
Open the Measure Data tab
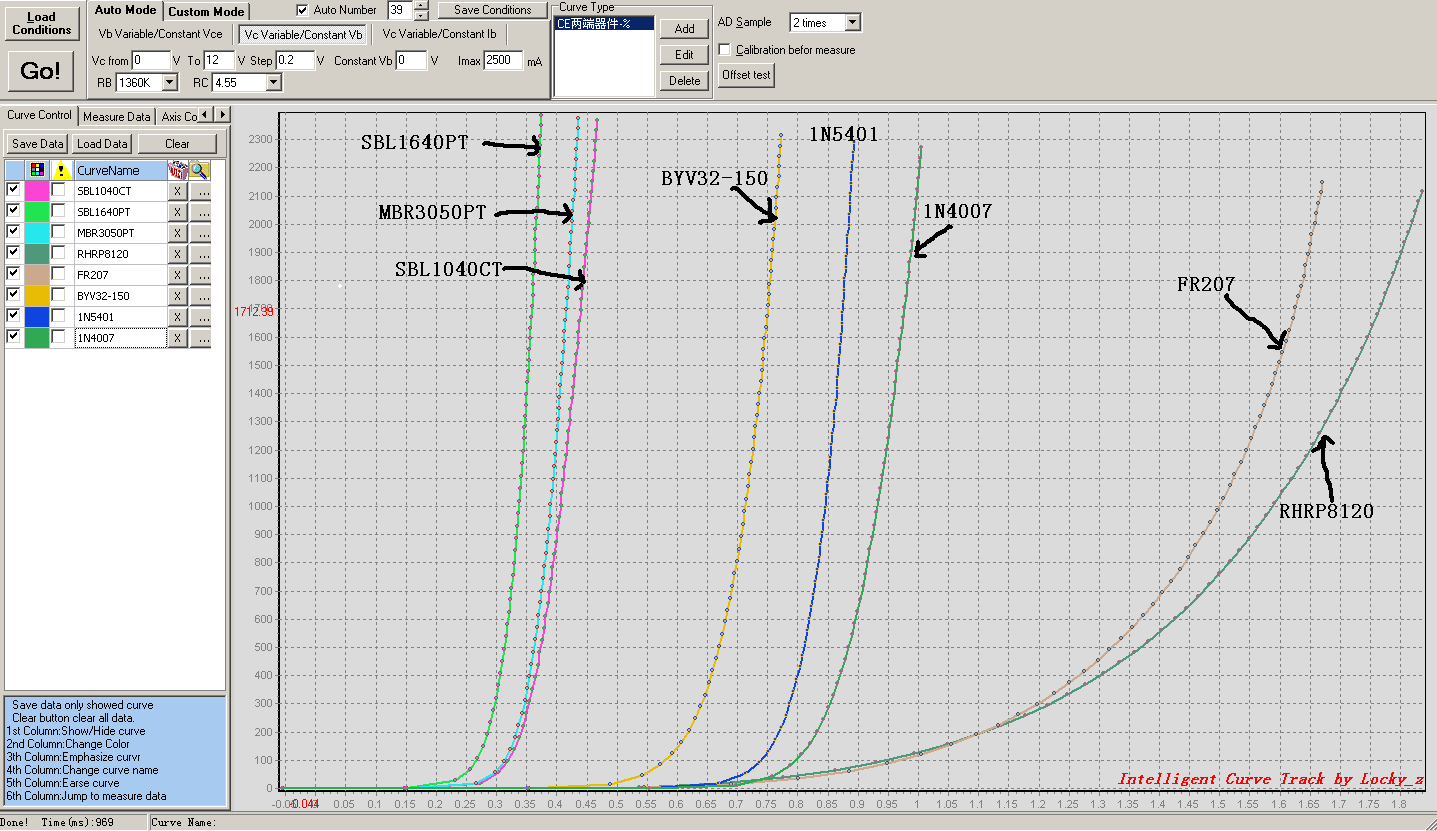[x=117, y=116]
